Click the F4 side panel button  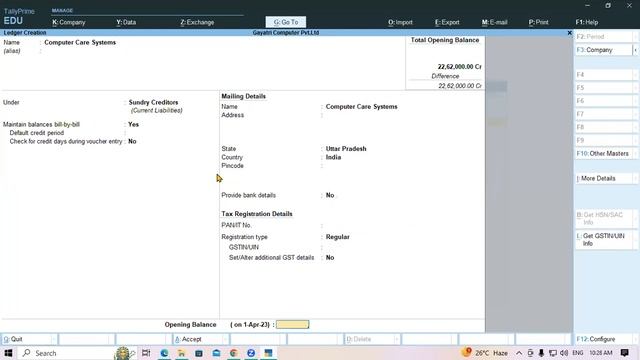coord(605,75)
